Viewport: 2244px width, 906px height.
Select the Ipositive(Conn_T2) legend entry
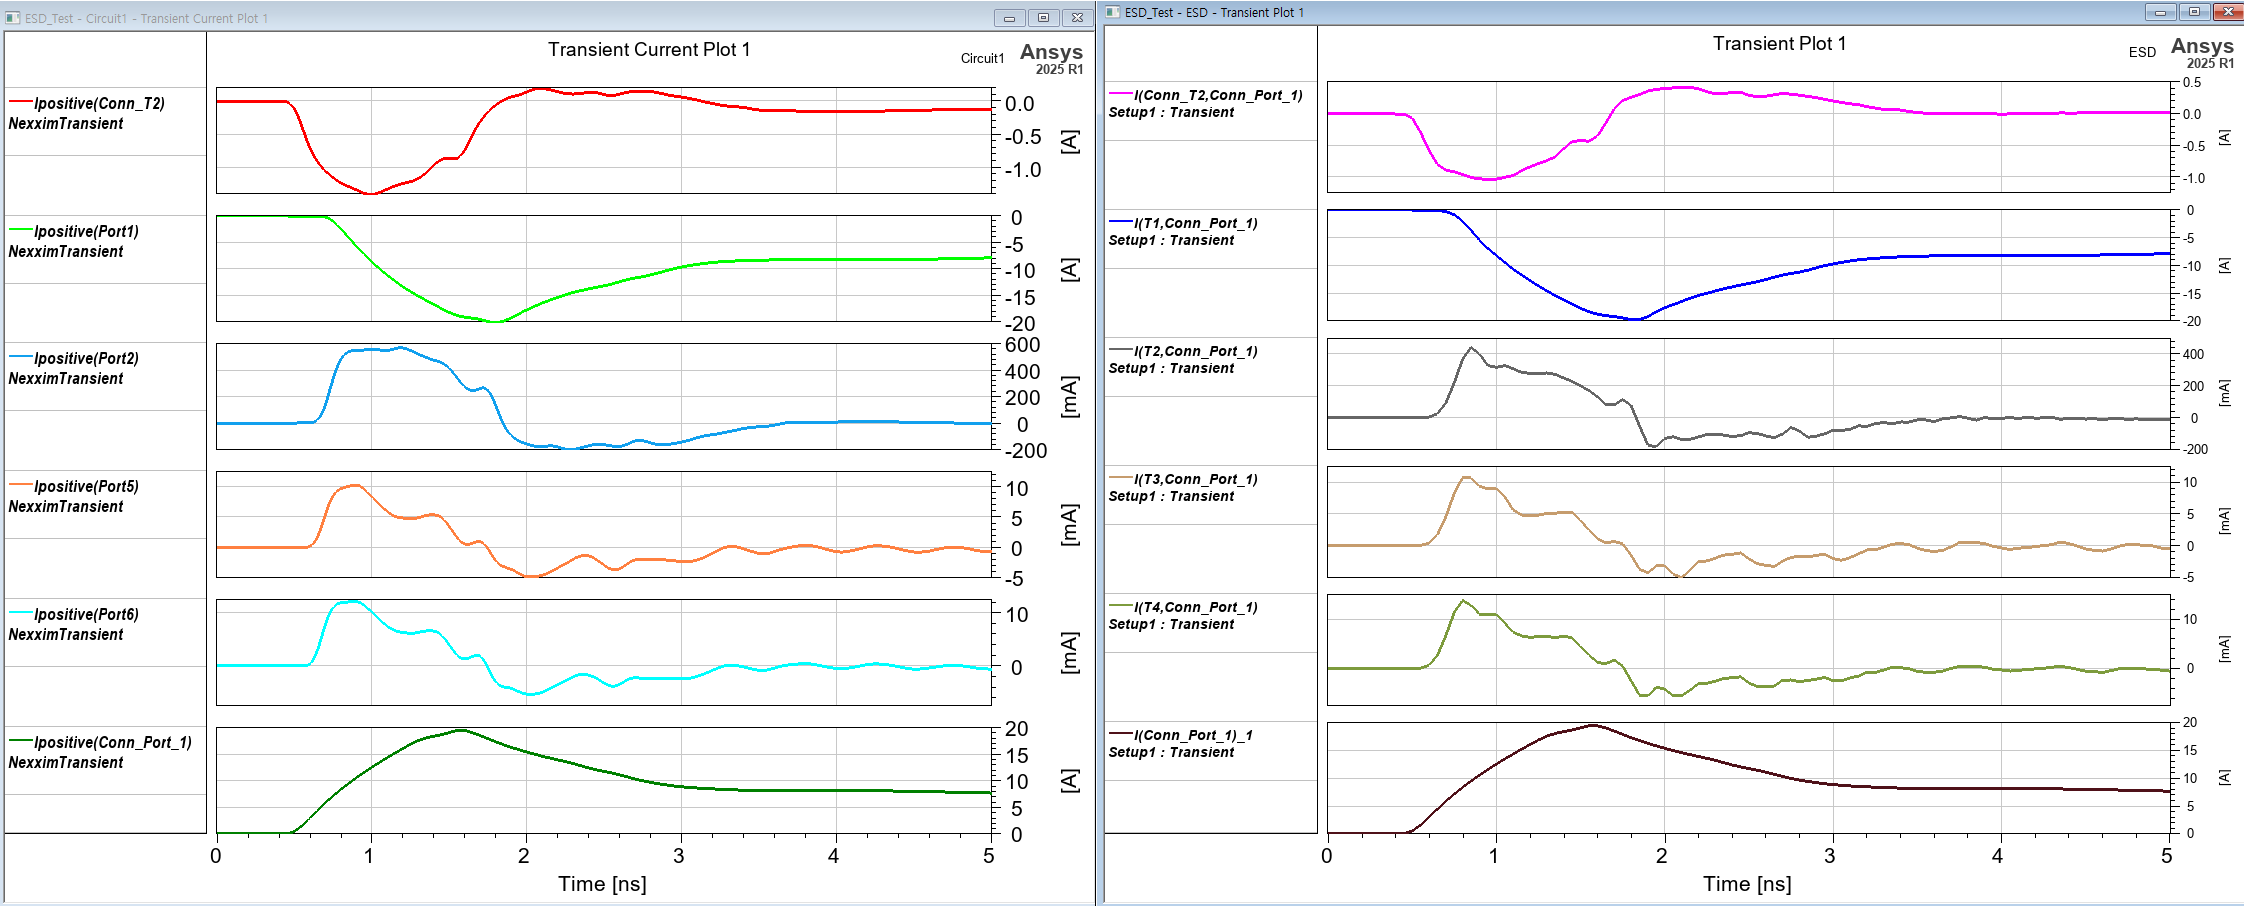point(99,103)
